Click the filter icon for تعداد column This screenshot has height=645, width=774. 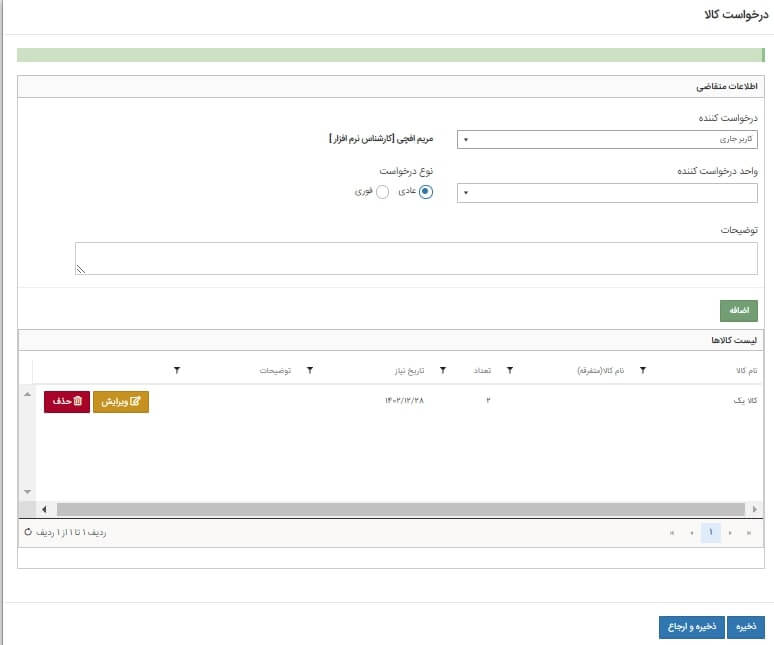point(443,371)
